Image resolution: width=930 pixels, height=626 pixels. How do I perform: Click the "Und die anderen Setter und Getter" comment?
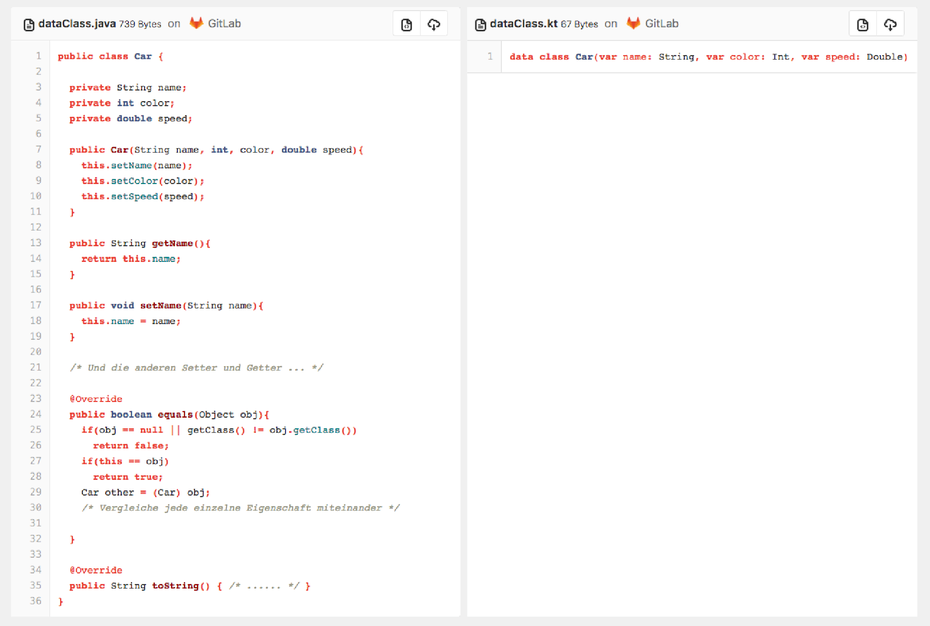[x=197, y=368]
